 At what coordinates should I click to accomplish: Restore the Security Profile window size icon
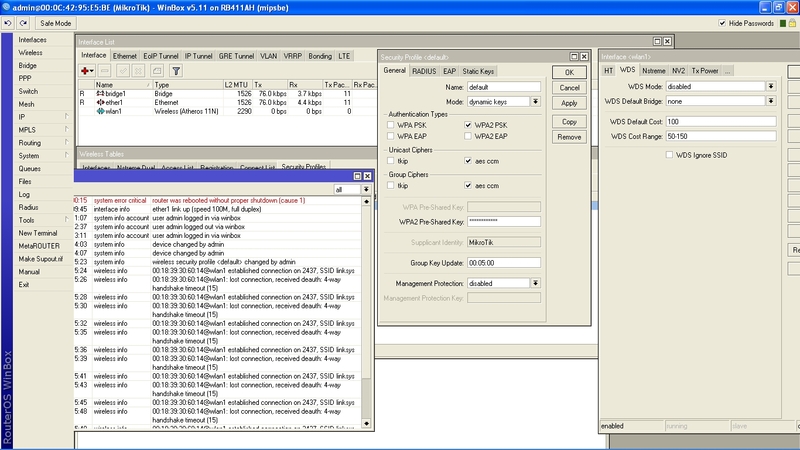[574, 57]
